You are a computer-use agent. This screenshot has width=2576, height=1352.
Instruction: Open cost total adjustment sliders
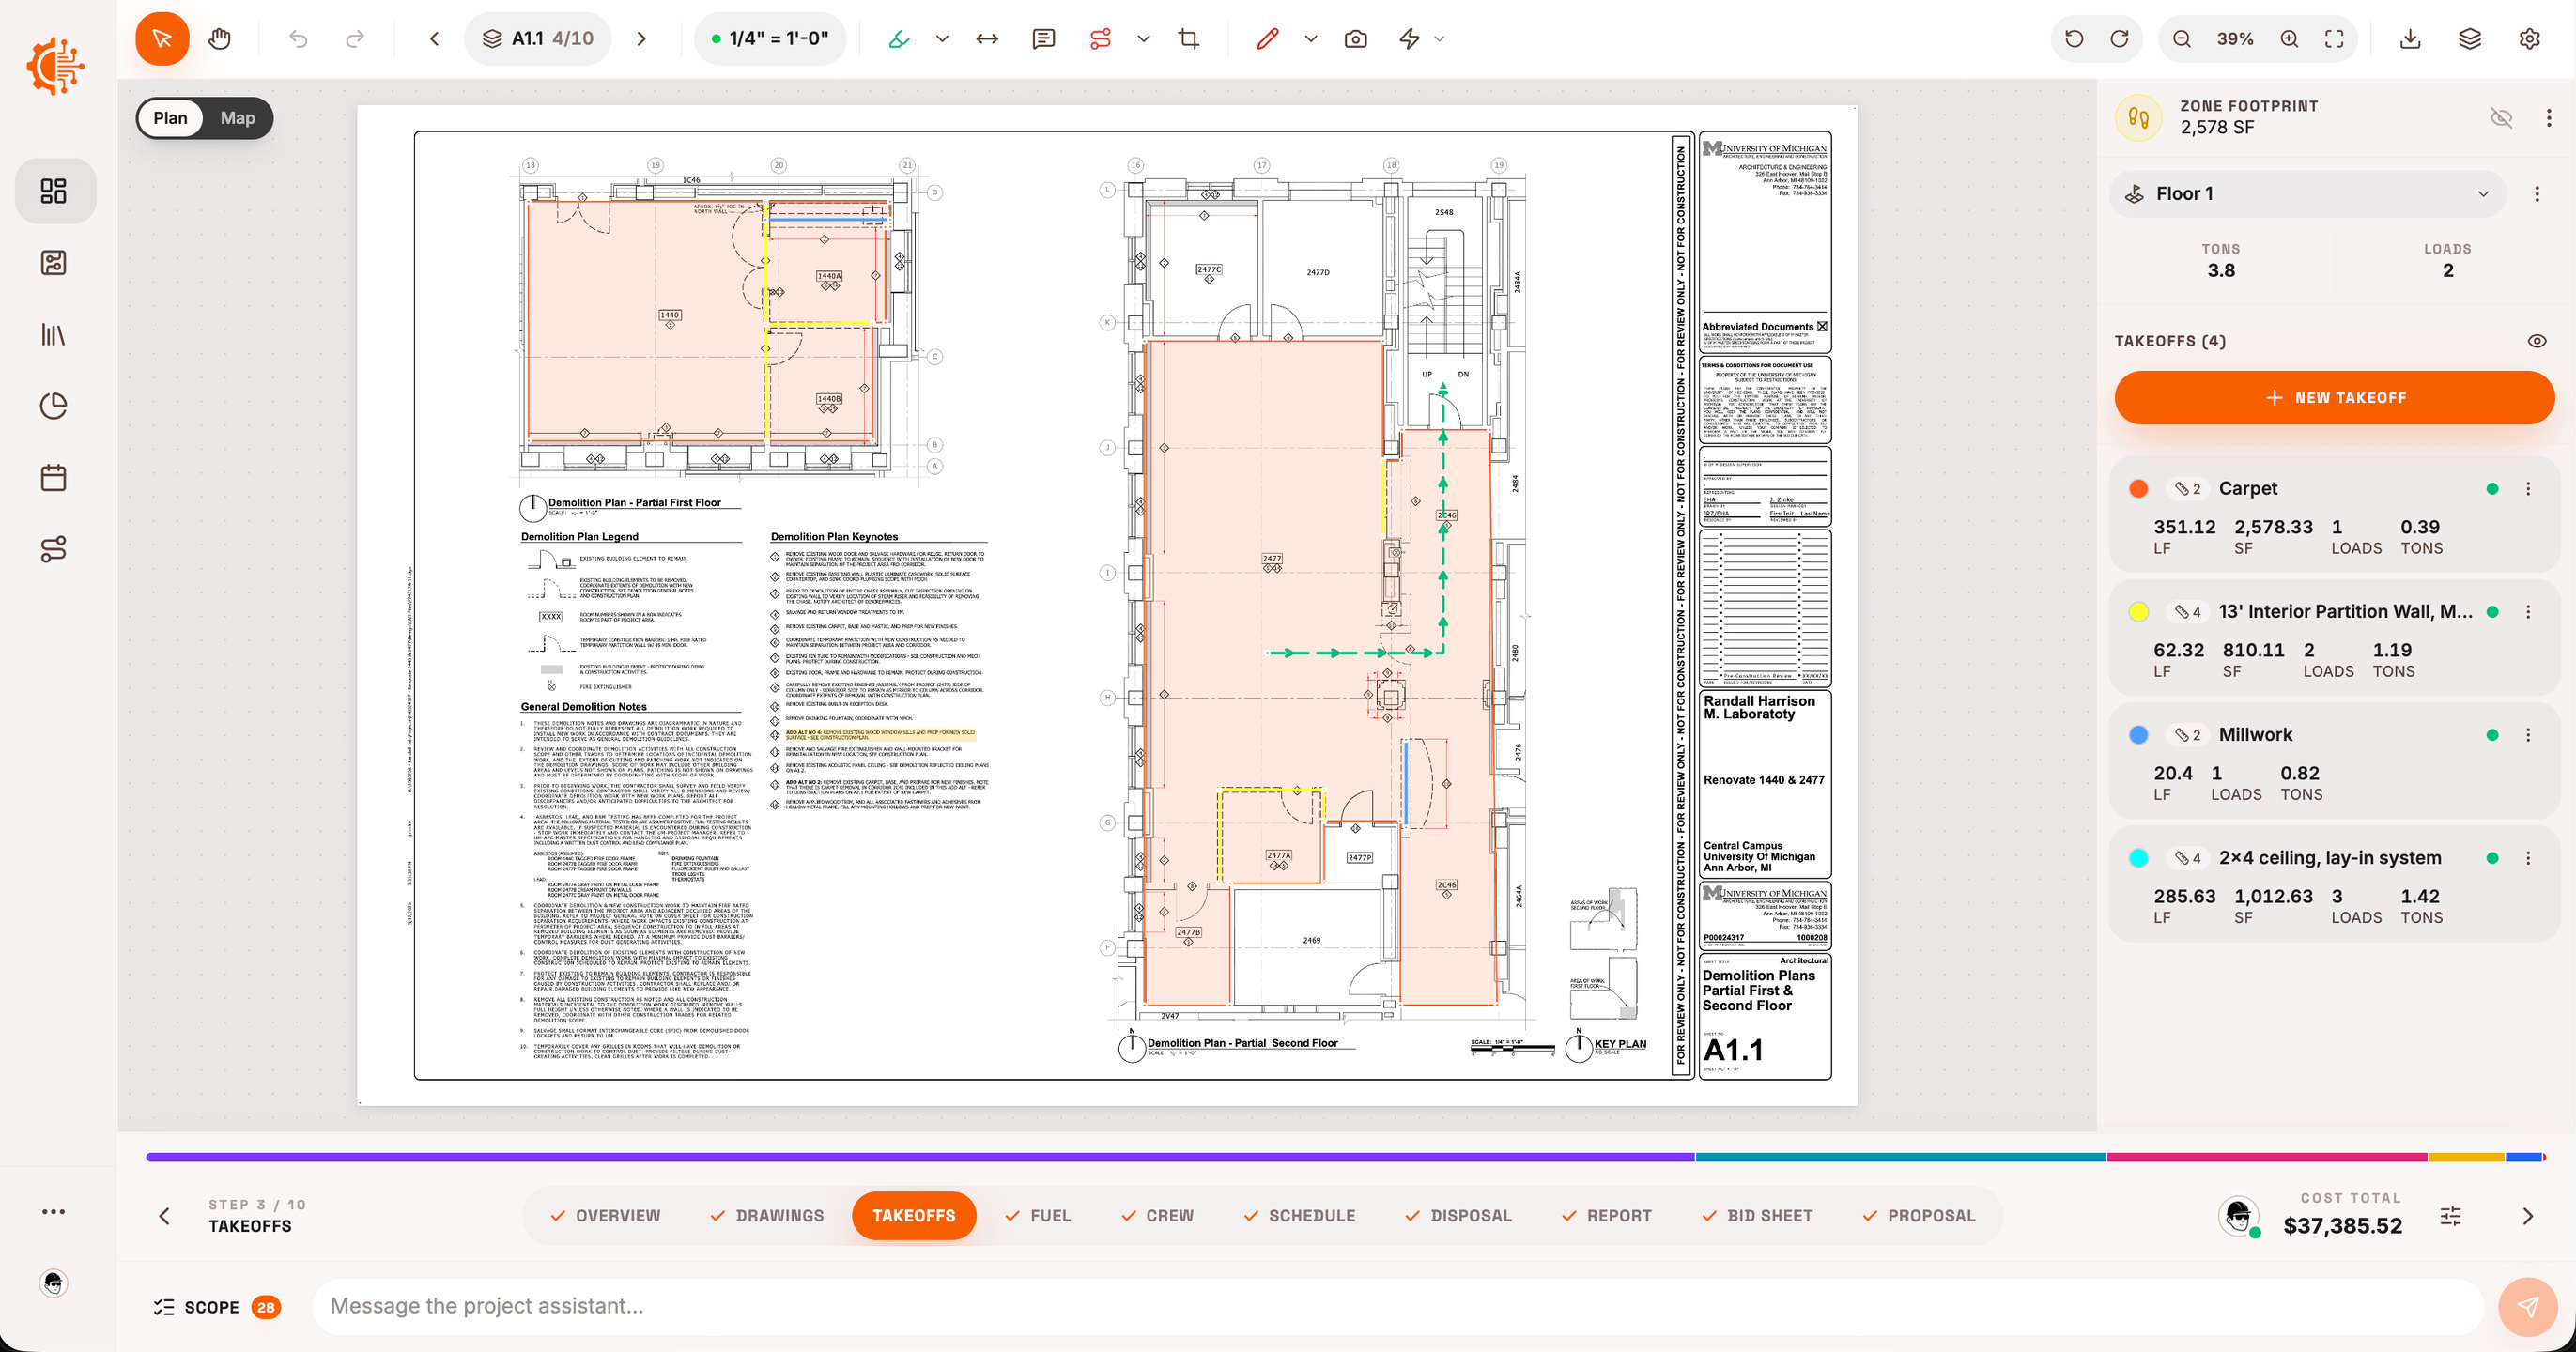coord(2450,1216)
